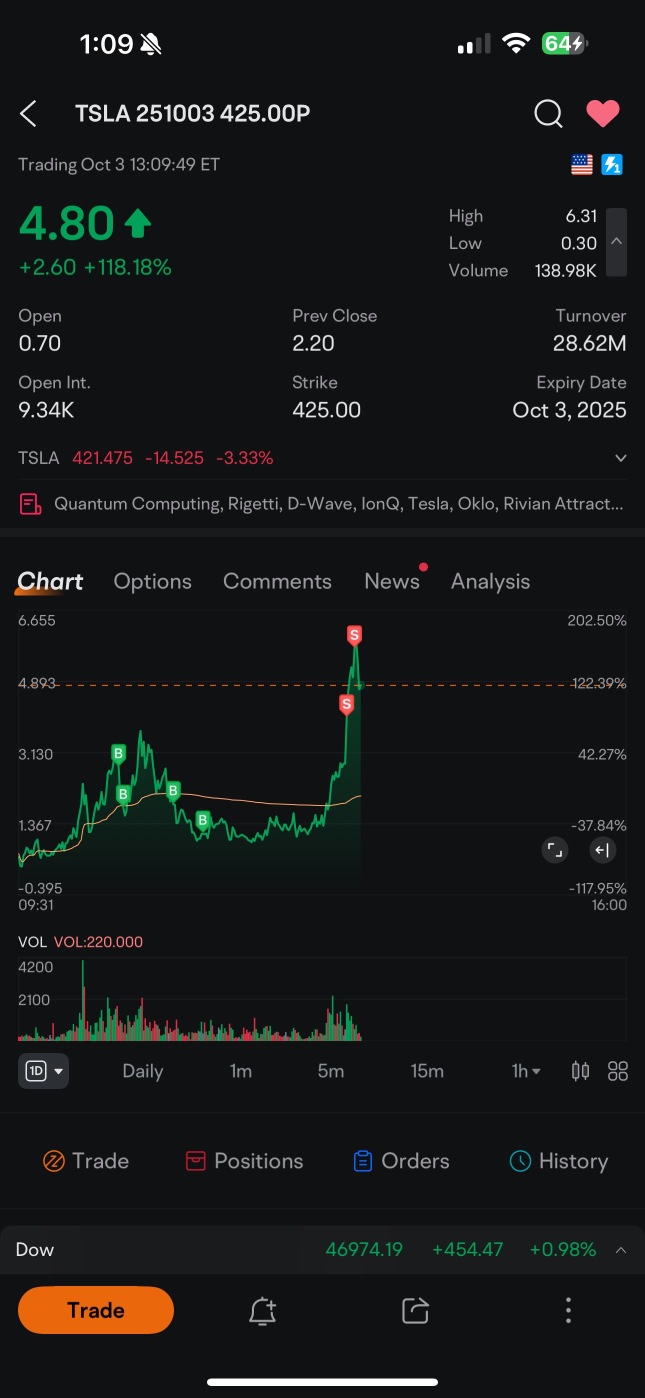
Task: Open the 1h interval dropdown
Action: [526, 1071]
